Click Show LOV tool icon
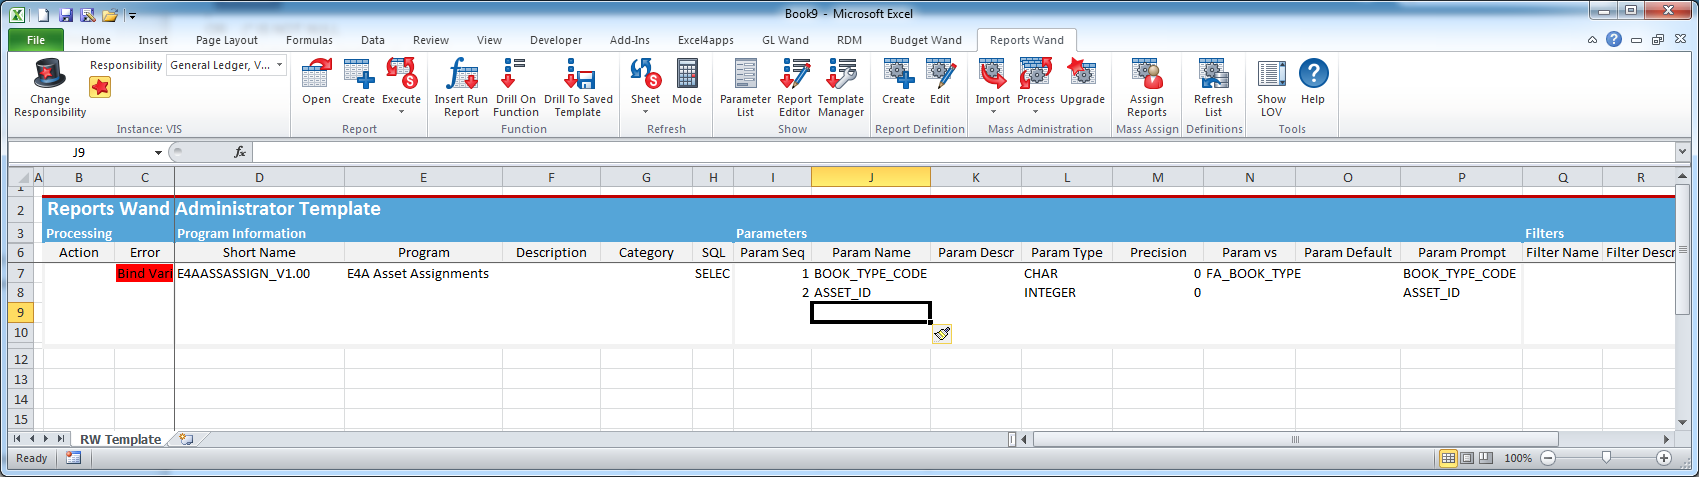The image size is (1699, 477). tap(1271, 74)
